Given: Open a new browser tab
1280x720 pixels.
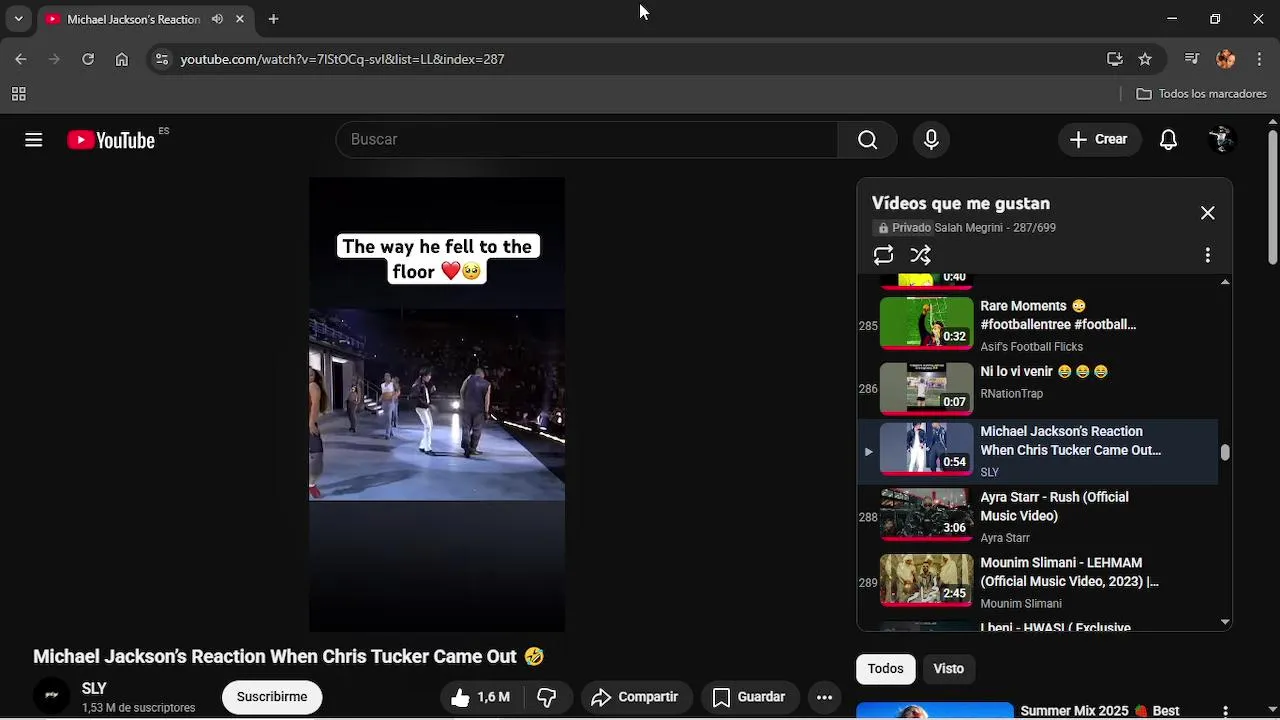Looking at the screenshot, I should point(273,19).
